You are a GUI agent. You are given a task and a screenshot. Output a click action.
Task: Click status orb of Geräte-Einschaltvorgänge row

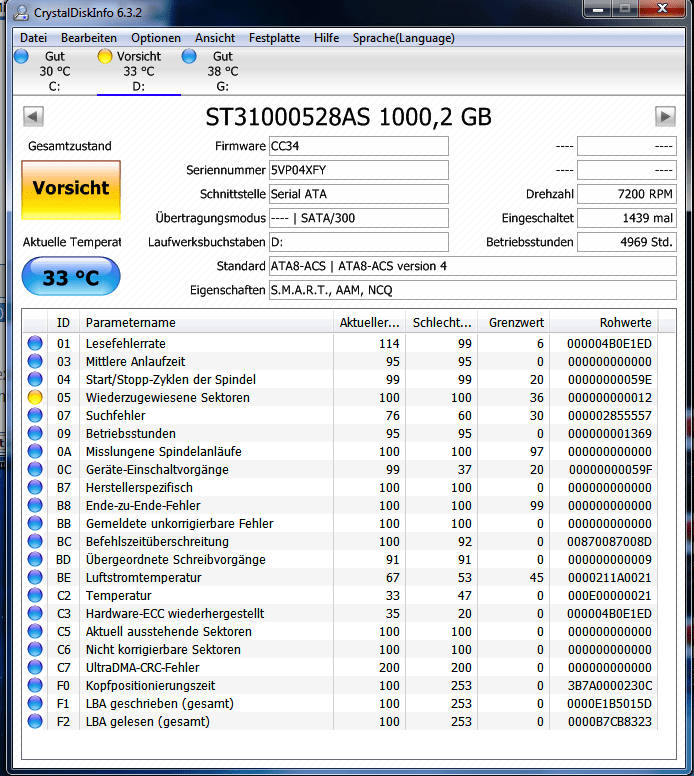35,470
